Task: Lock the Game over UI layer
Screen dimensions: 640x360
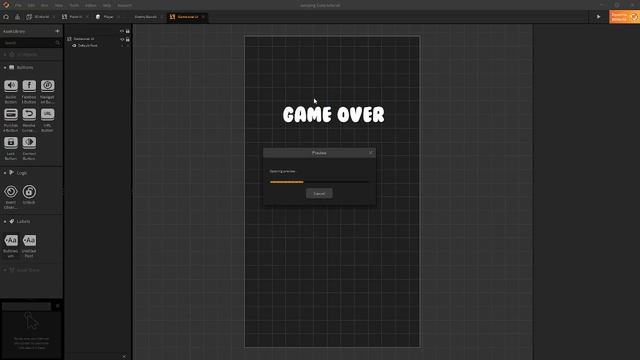Action: 128,39
